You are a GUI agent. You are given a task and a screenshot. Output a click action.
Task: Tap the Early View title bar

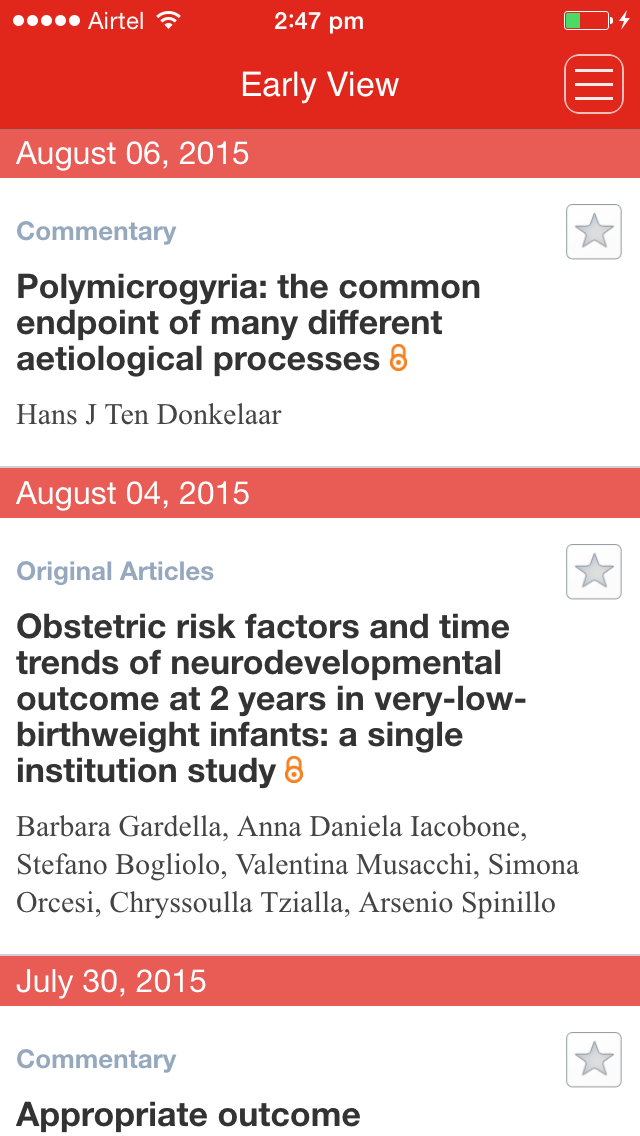point(320,85)
